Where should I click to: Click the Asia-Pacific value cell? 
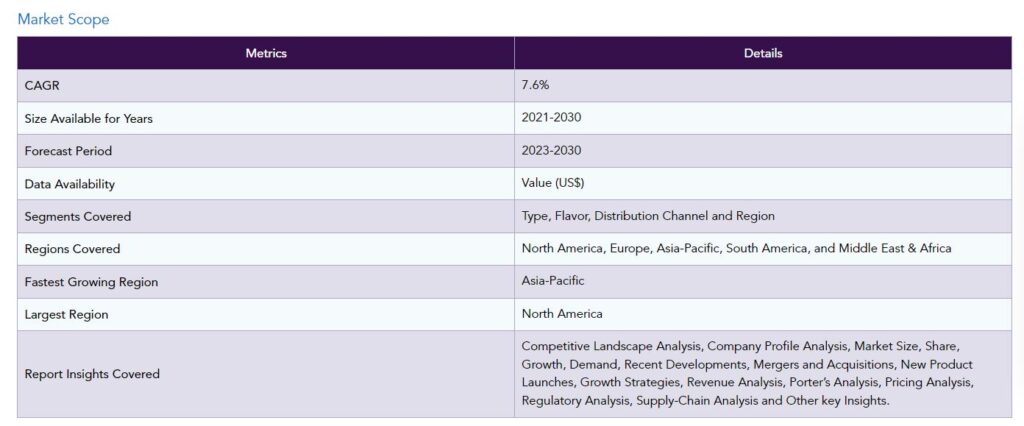pyautogui.click(x=763, y=282)
